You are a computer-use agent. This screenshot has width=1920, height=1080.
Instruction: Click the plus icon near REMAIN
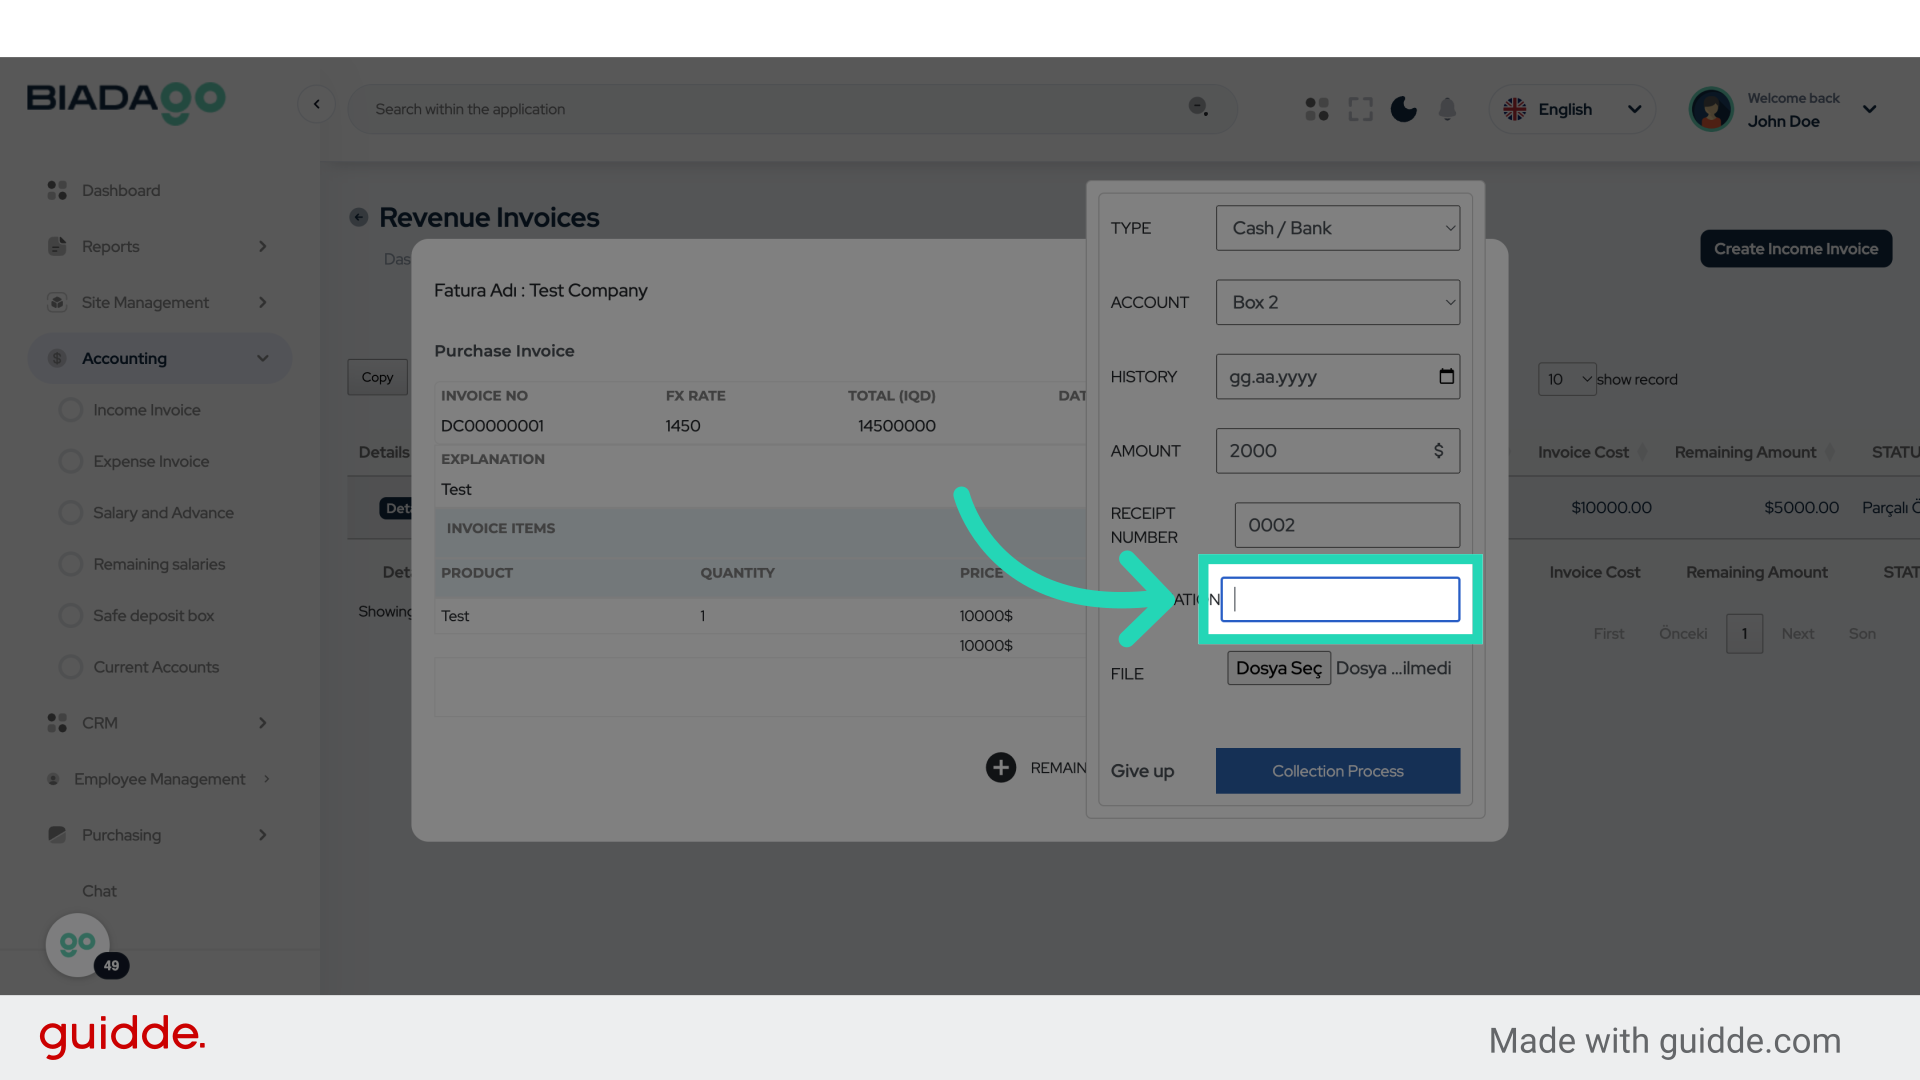[1000, 767]
